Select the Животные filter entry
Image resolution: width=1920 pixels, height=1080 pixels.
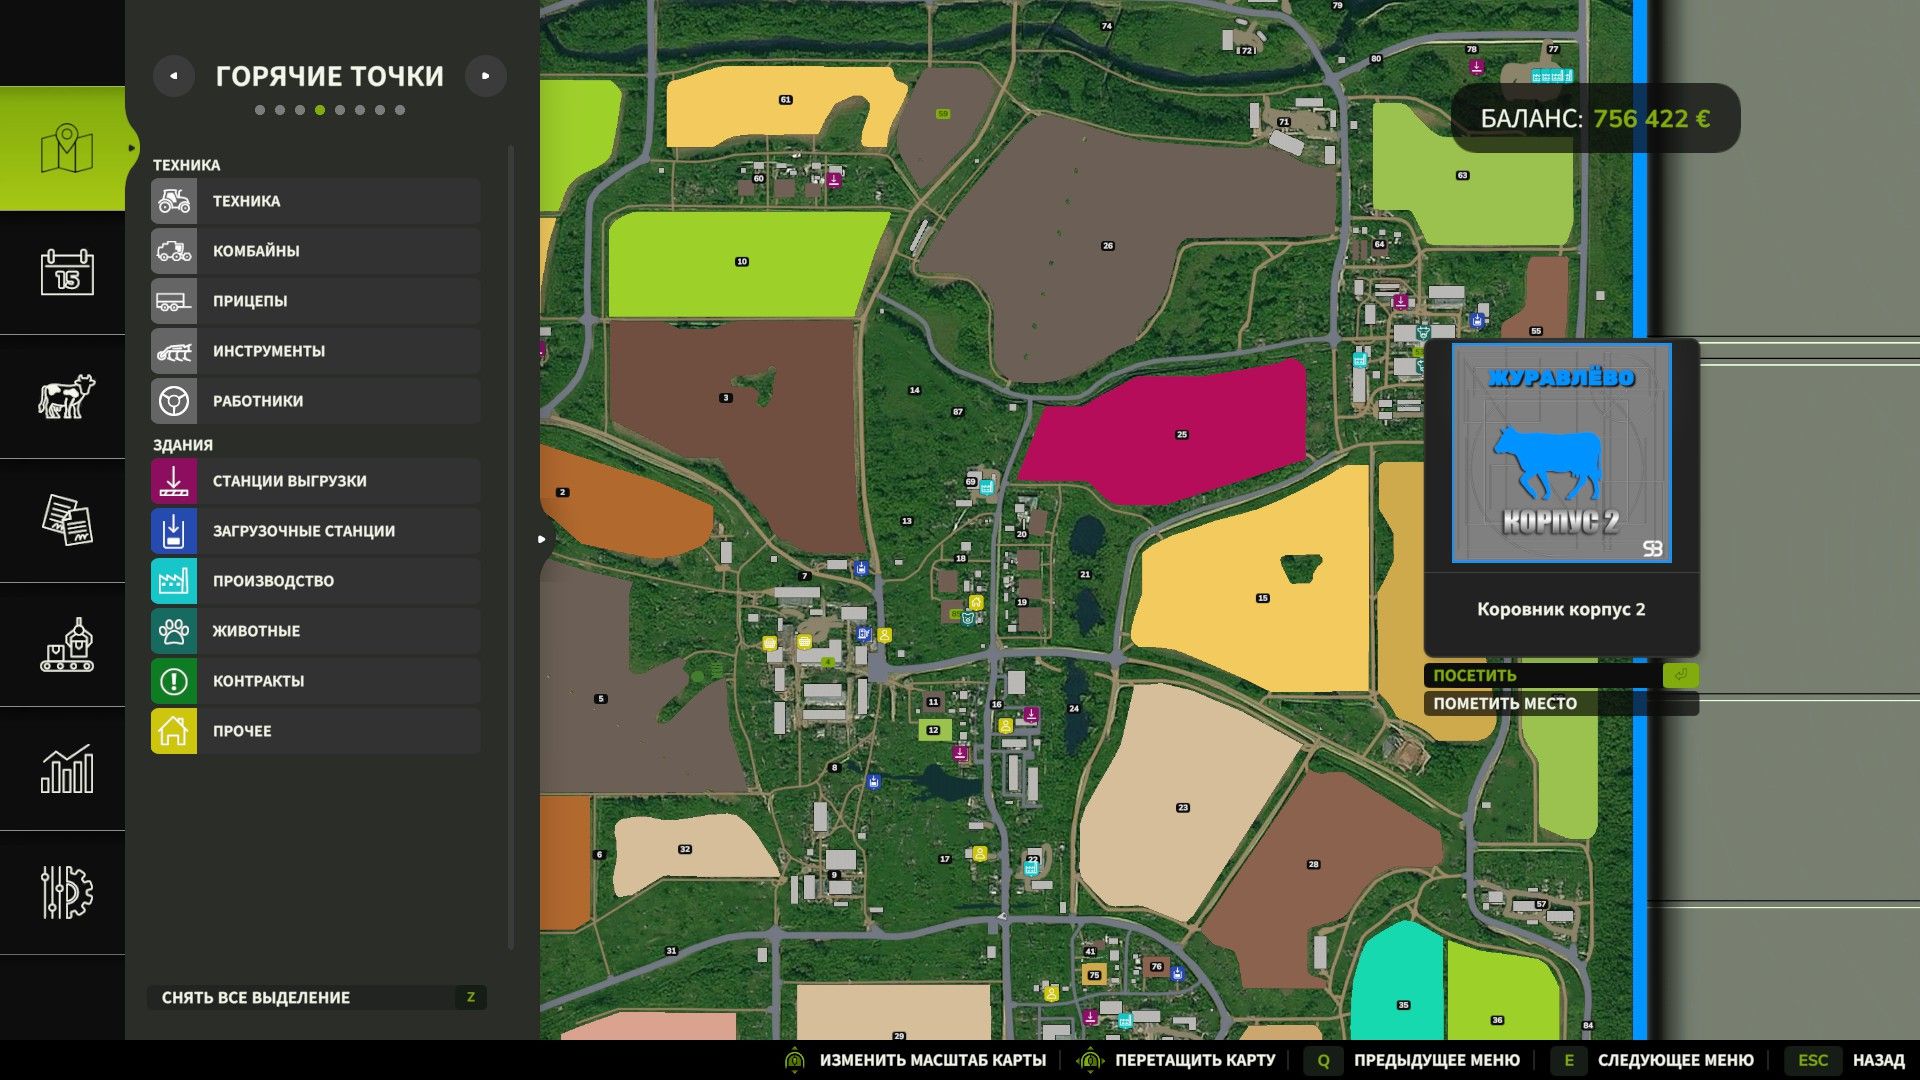tap(316, 631)
